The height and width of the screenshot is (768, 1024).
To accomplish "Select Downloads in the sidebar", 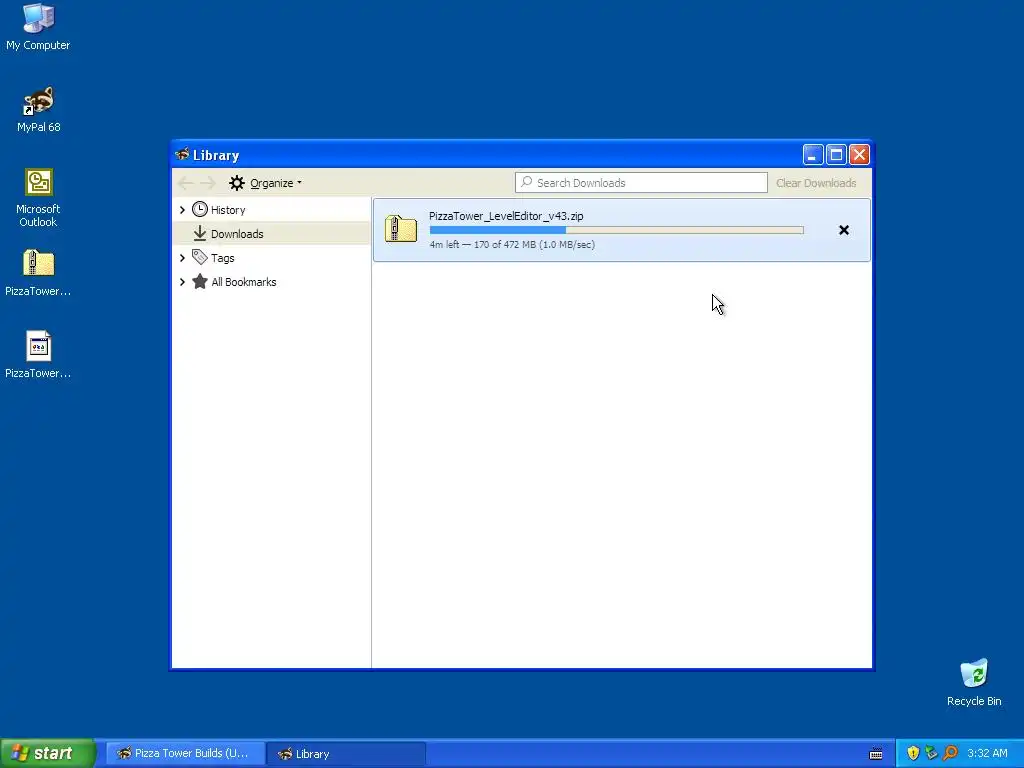I will (x=272, y=234).
